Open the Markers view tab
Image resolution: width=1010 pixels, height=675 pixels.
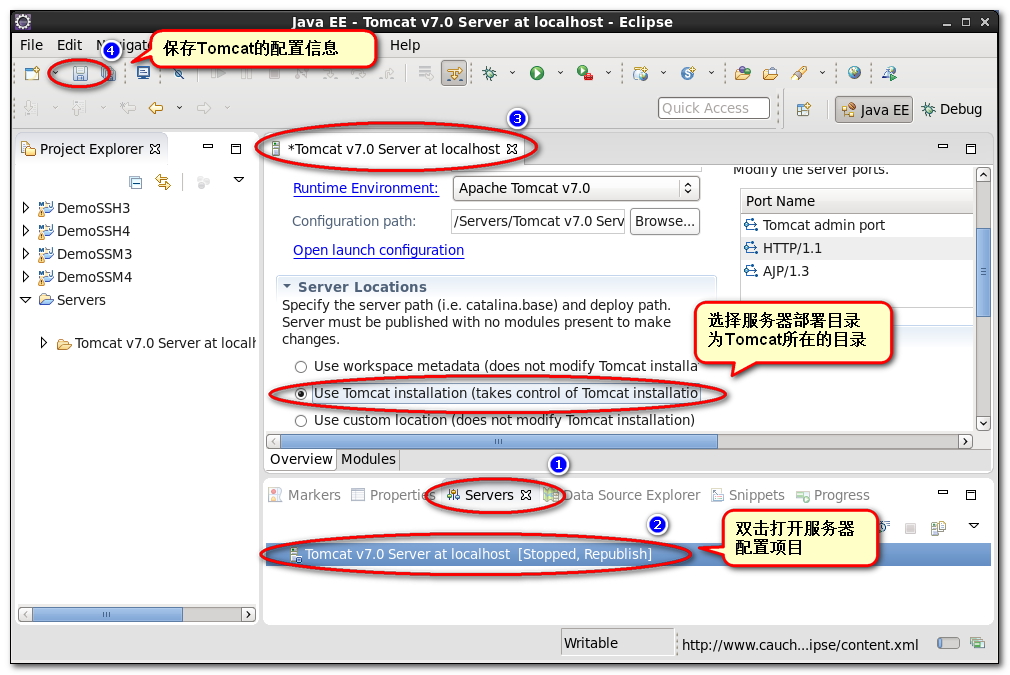[305, 495]
